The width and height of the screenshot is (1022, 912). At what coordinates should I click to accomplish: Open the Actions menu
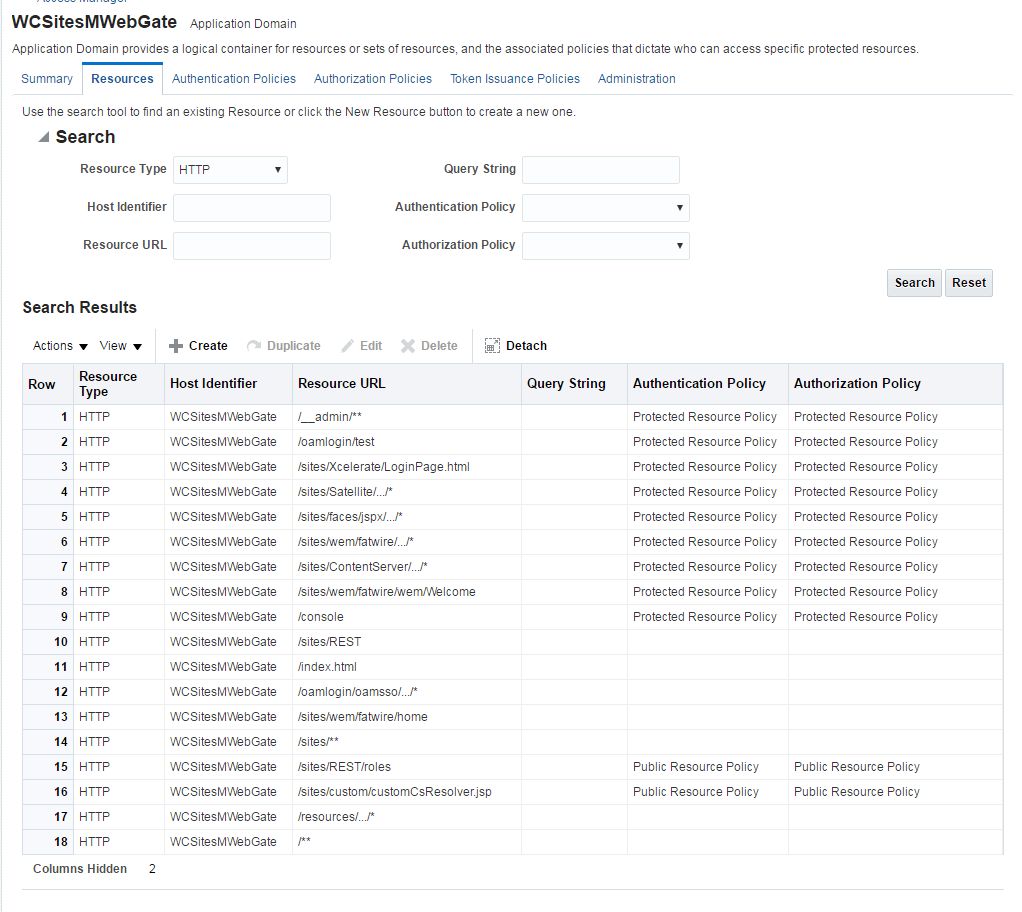60,346
